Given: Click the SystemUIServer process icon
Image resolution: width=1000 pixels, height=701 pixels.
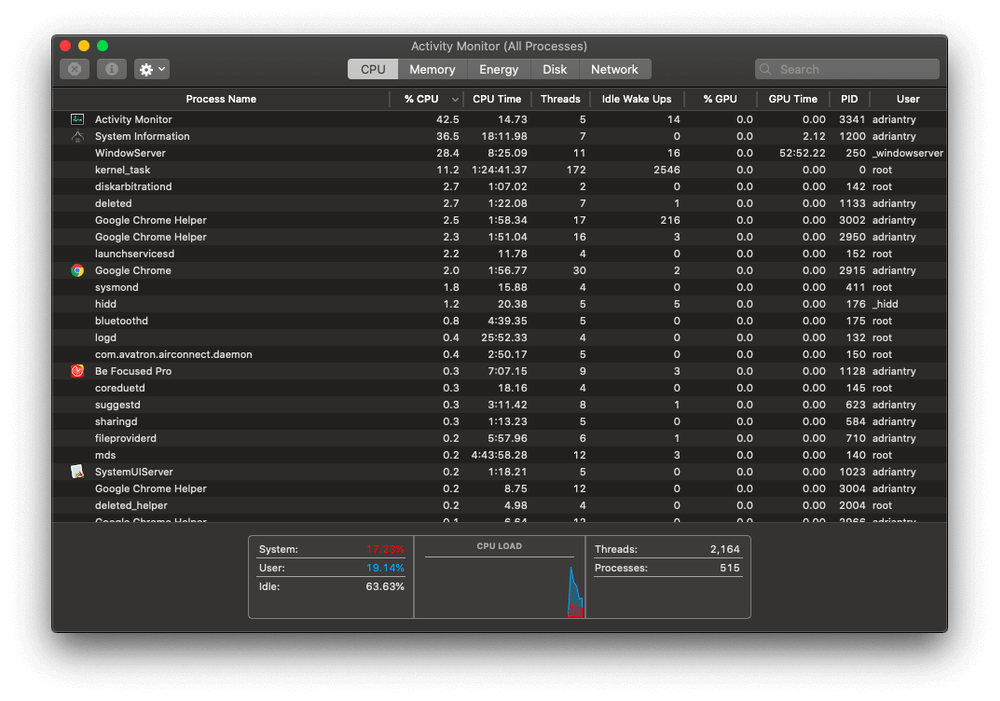Looking at the screenshot, I should (x=77, y=472).
